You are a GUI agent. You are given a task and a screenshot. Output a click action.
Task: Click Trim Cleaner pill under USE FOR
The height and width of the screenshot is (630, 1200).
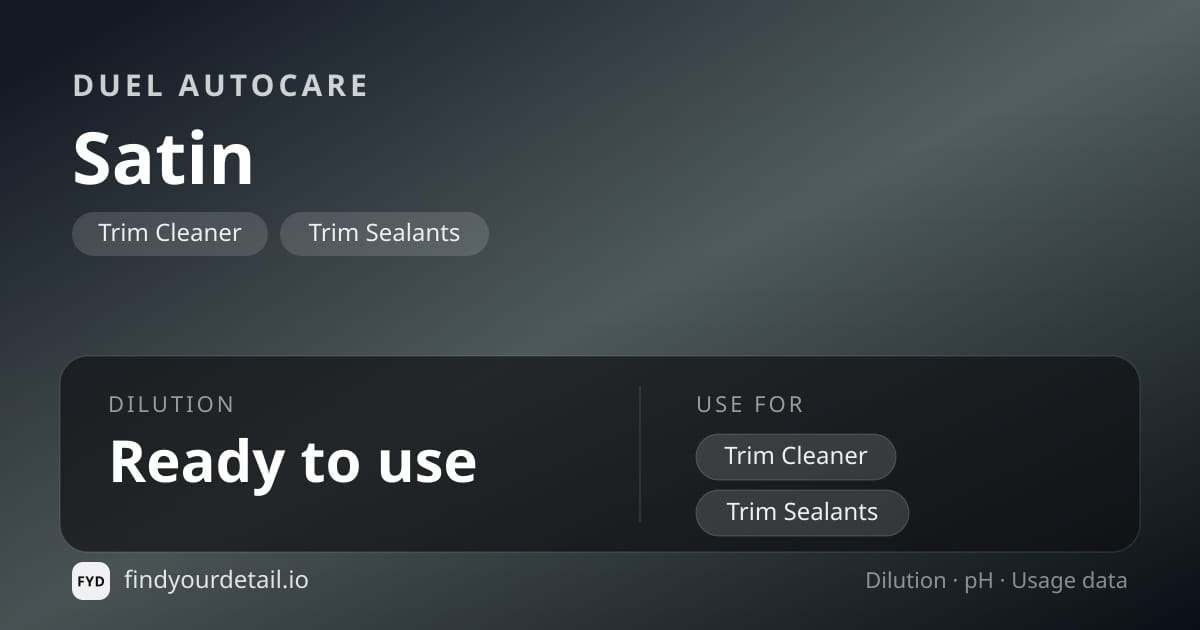[796, 456]
